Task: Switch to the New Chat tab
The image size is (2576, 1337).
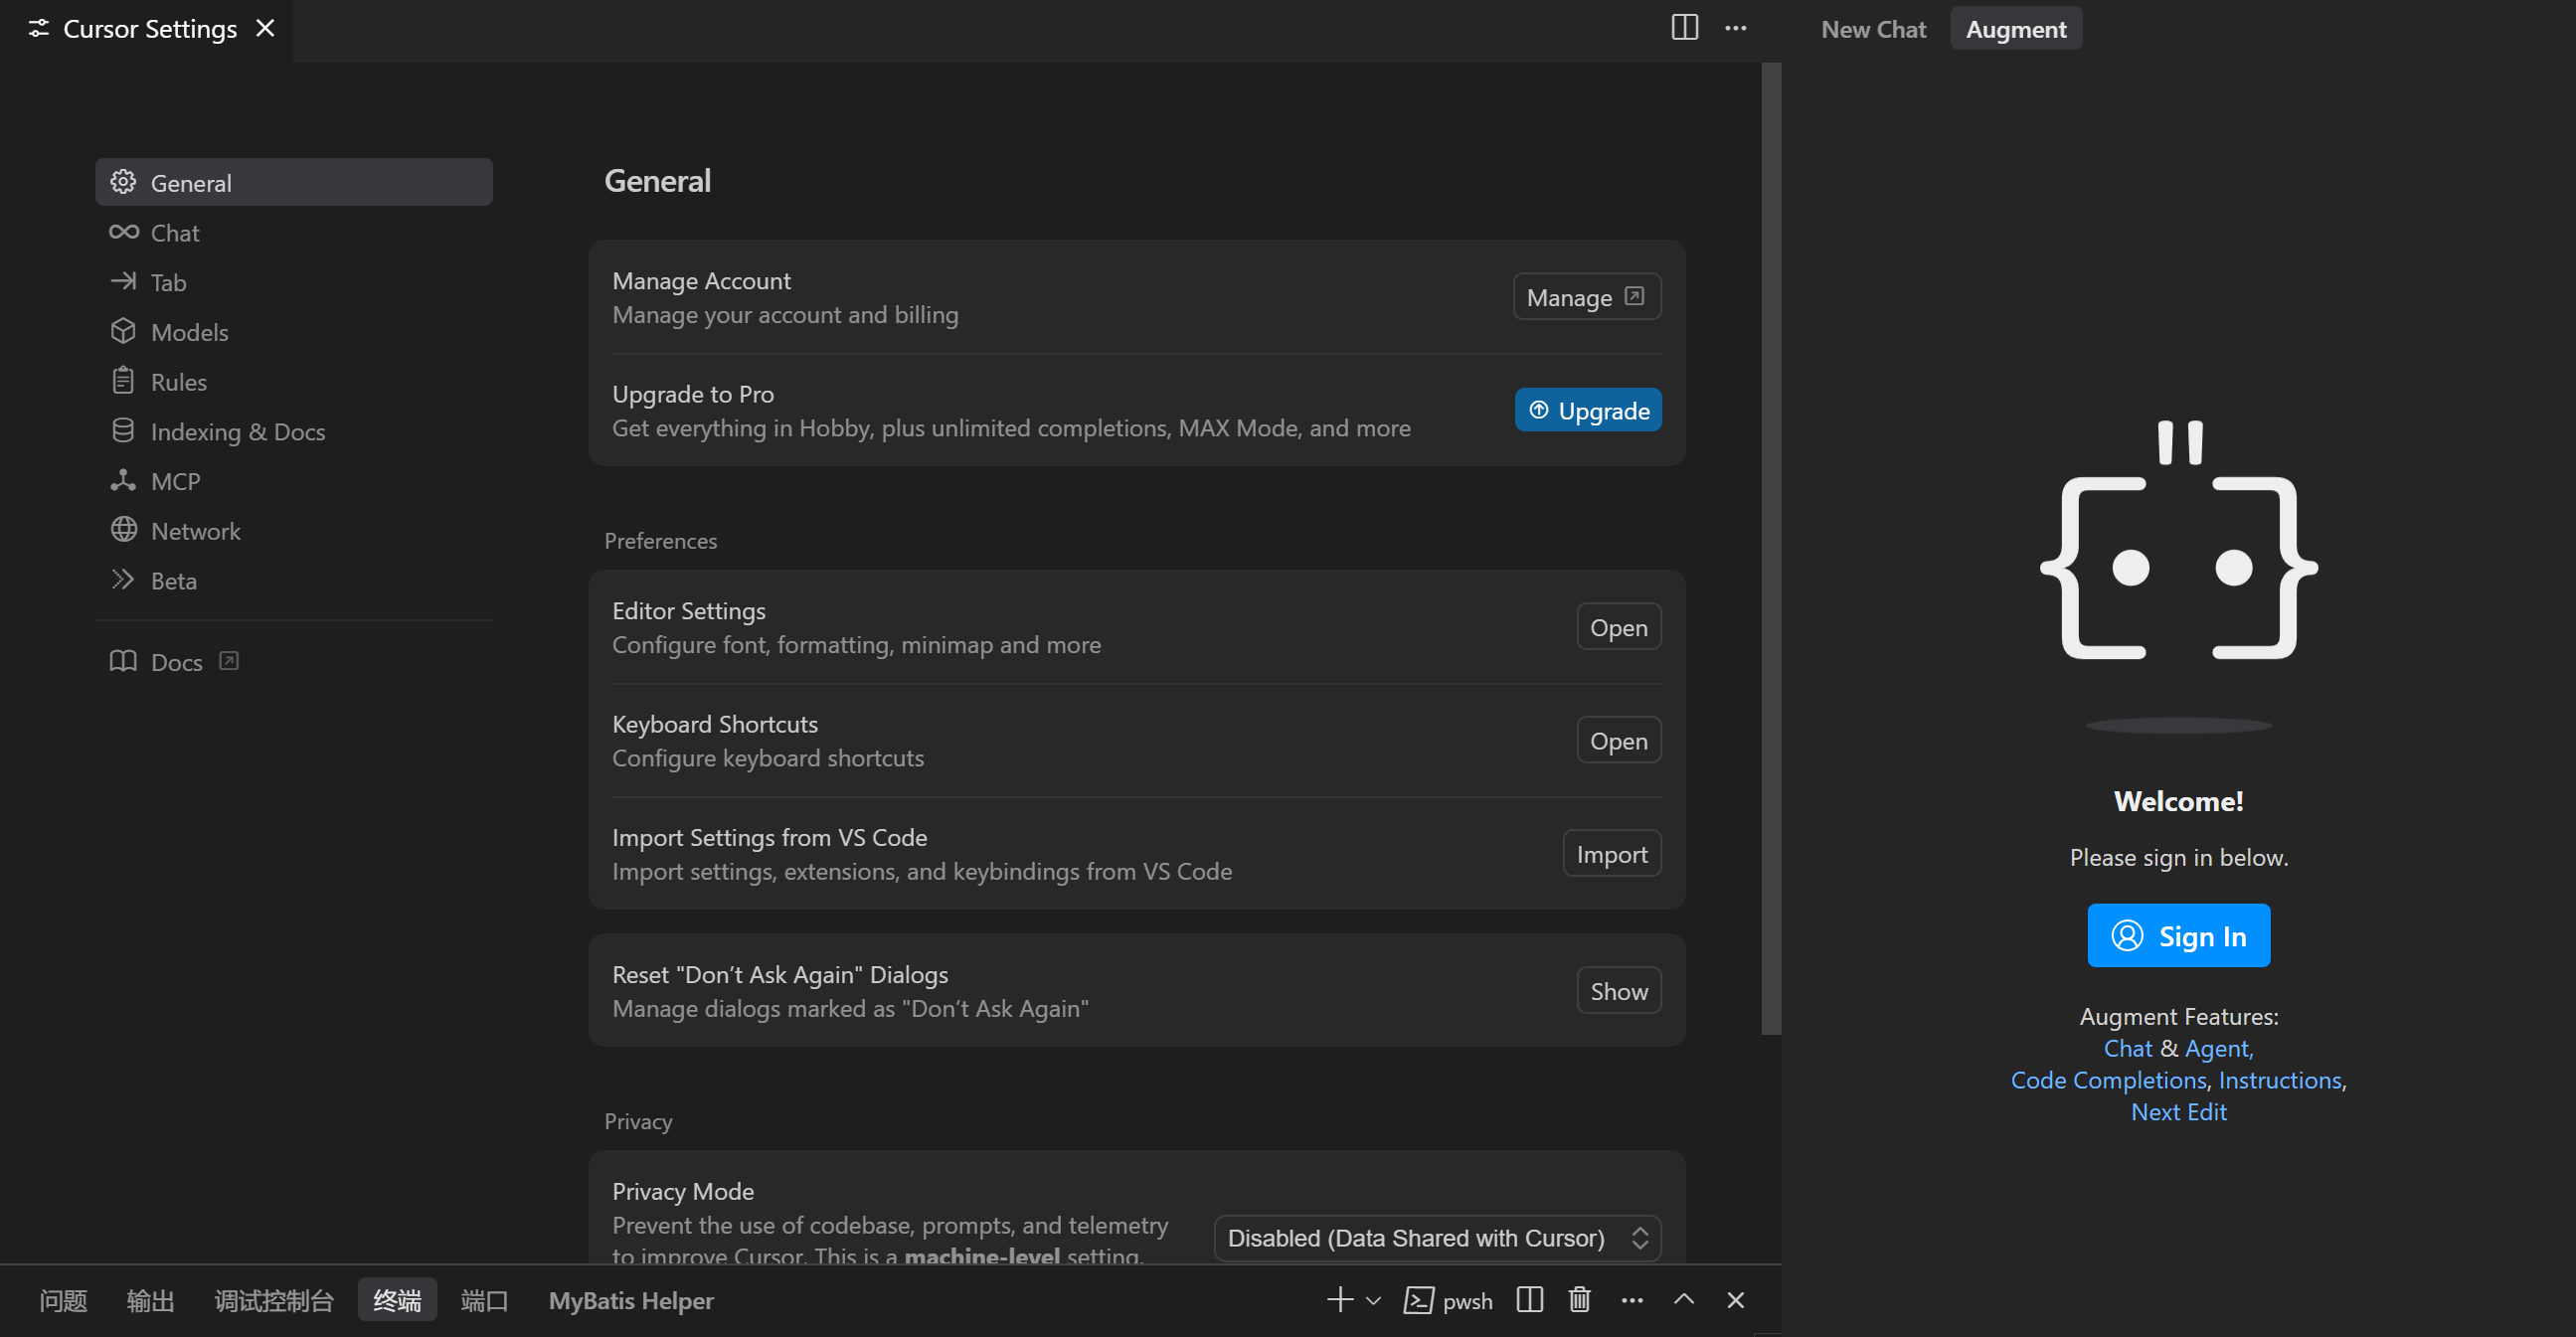Action: [x=1873, y=29]
